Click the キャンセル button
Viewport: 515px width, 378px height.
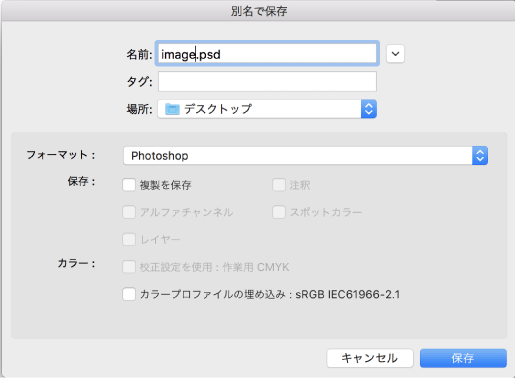coord(370,358)
